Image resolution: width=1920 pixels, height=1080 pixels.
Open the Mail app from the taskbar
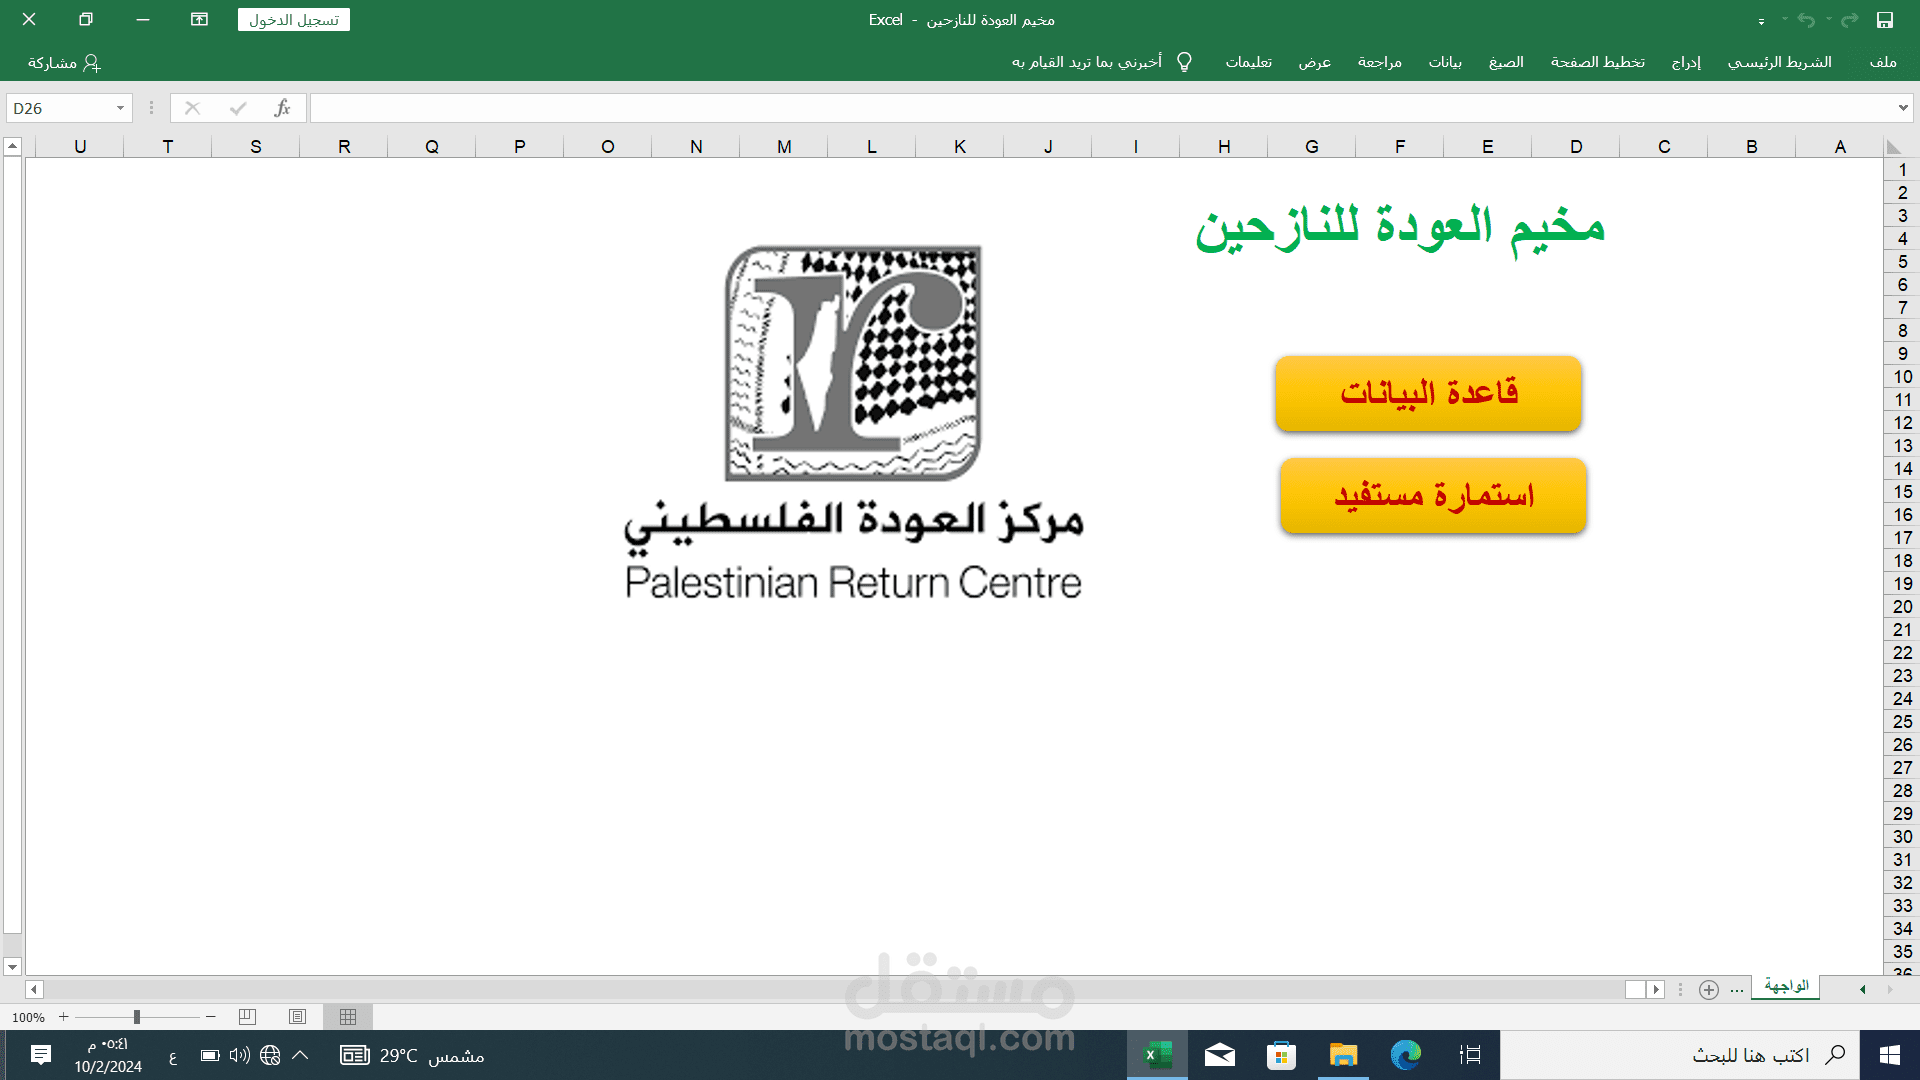(x=1219, y=1055)
